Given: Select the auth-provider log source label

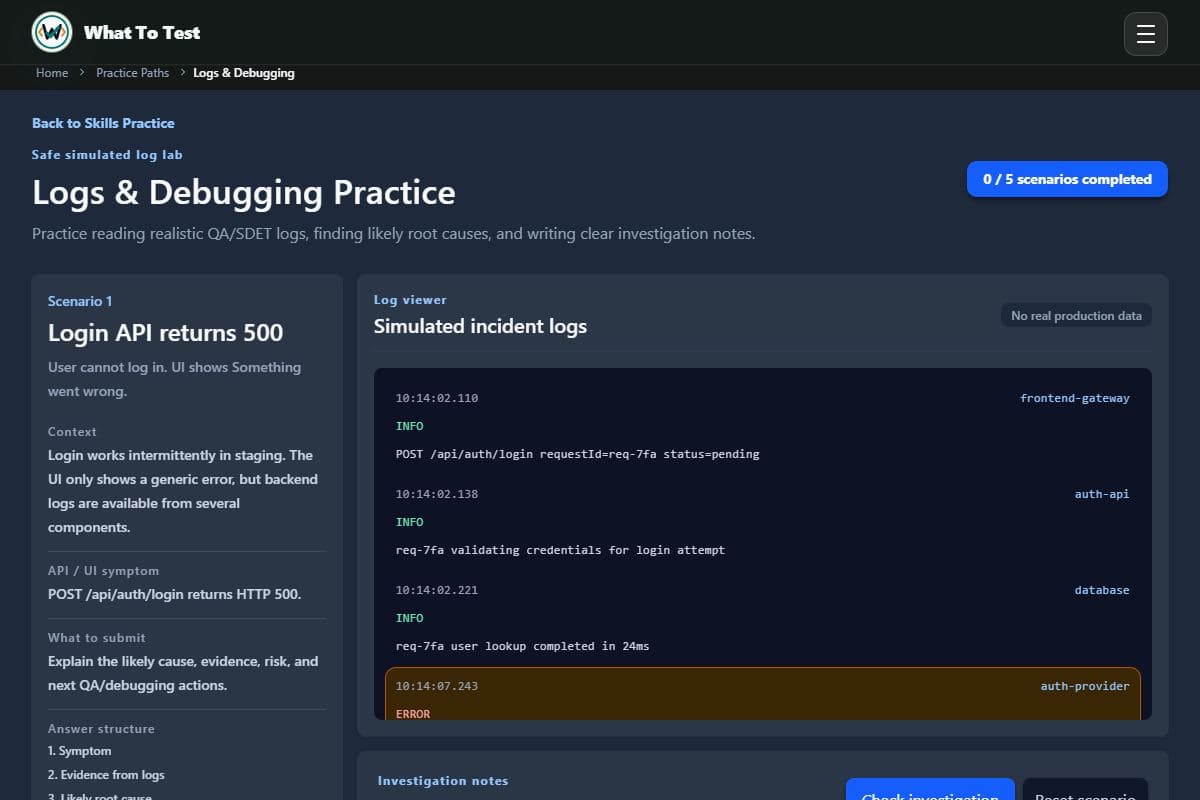Looking at the screenshot, I should (1085, 686).
